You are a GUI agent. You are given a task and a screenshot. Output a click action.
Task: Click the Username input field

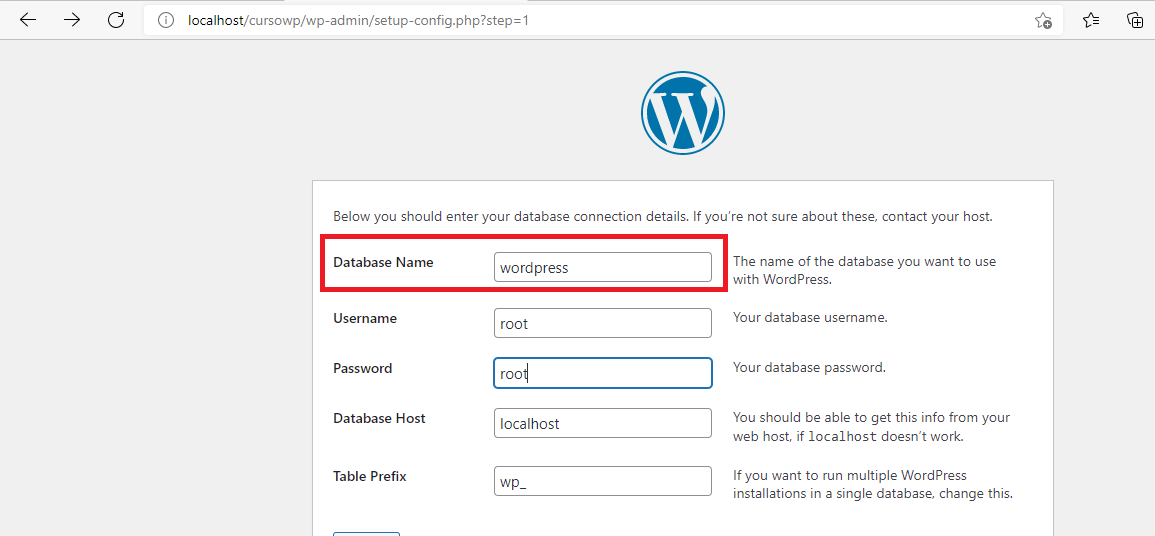[603, 323]
